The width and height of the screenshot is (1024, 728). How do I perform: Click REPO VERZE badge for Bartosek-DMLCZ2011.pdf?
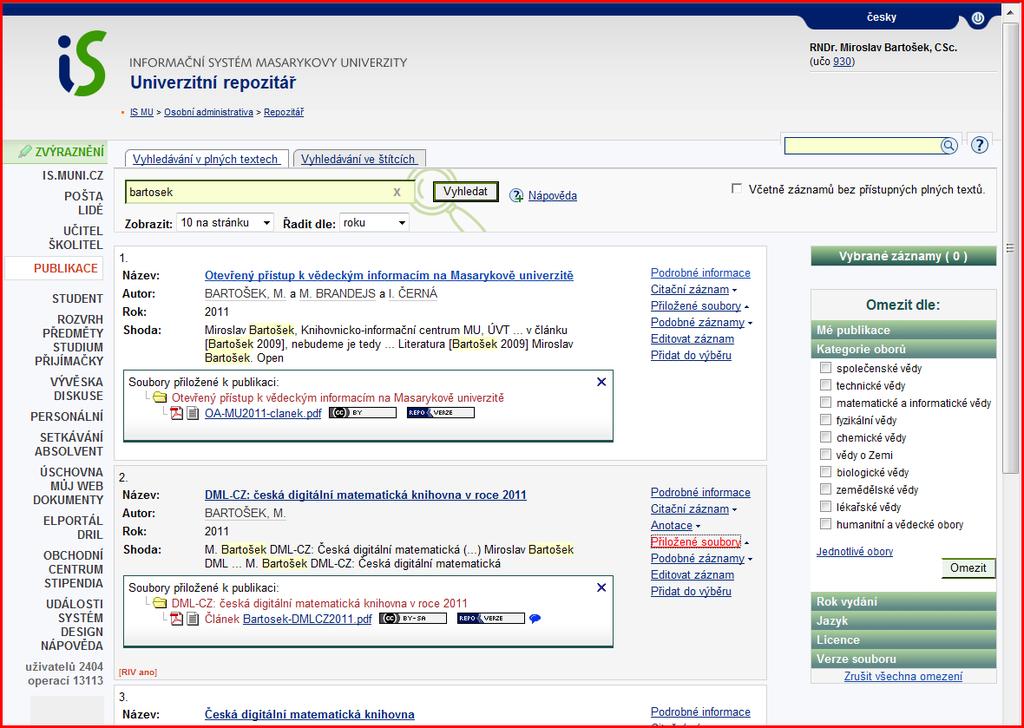[x=491, y=618]
